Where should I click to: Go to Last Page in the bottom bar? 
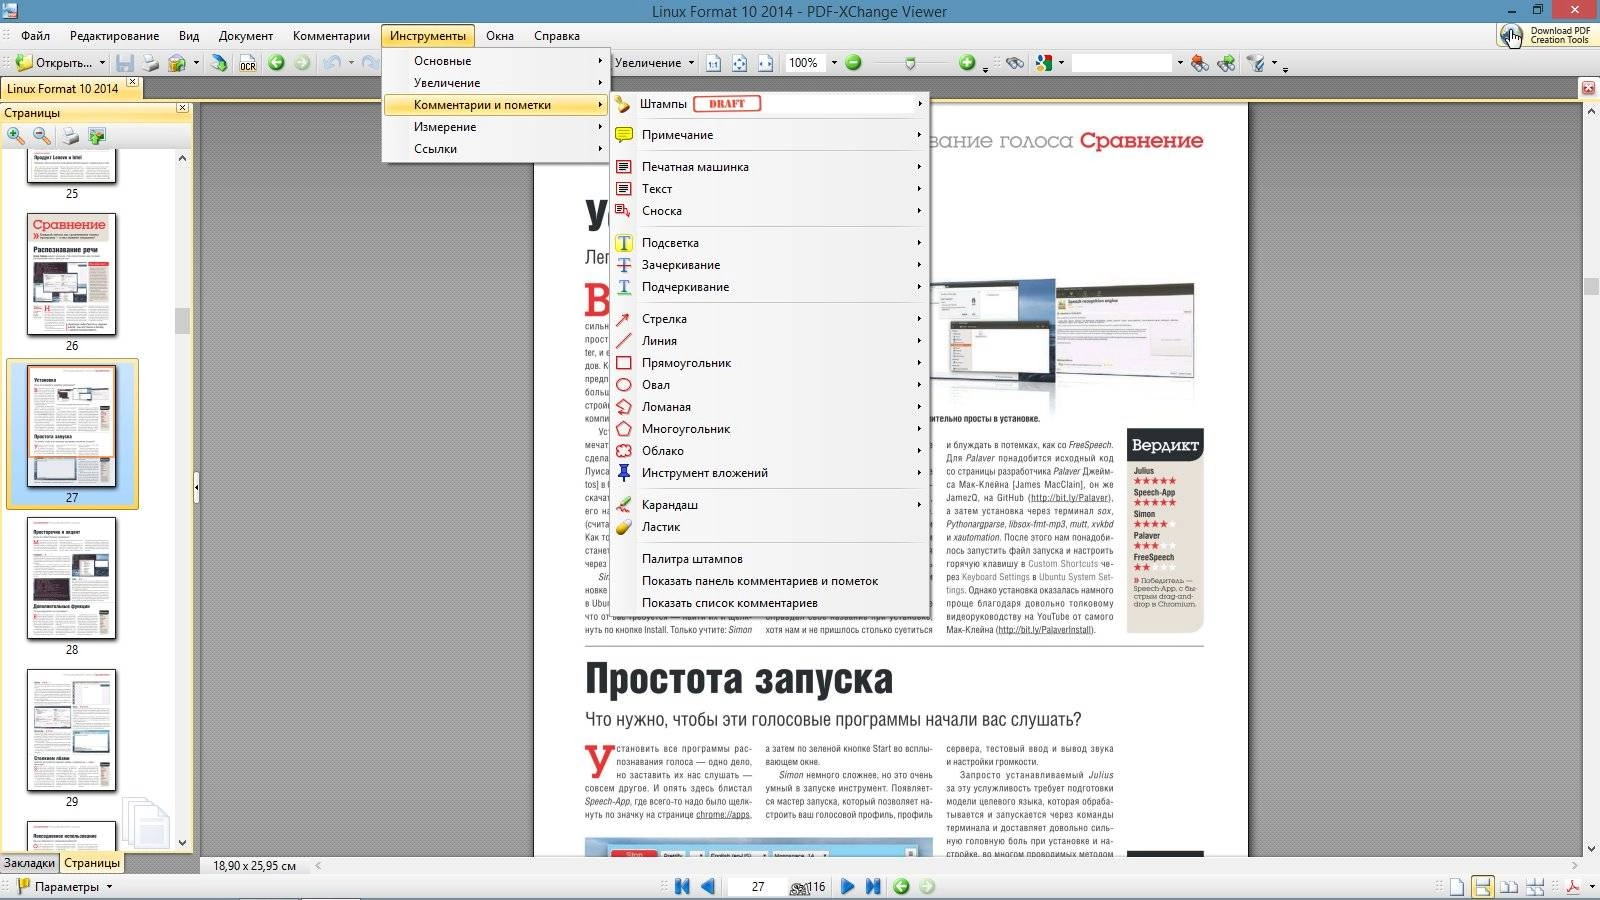873,886
